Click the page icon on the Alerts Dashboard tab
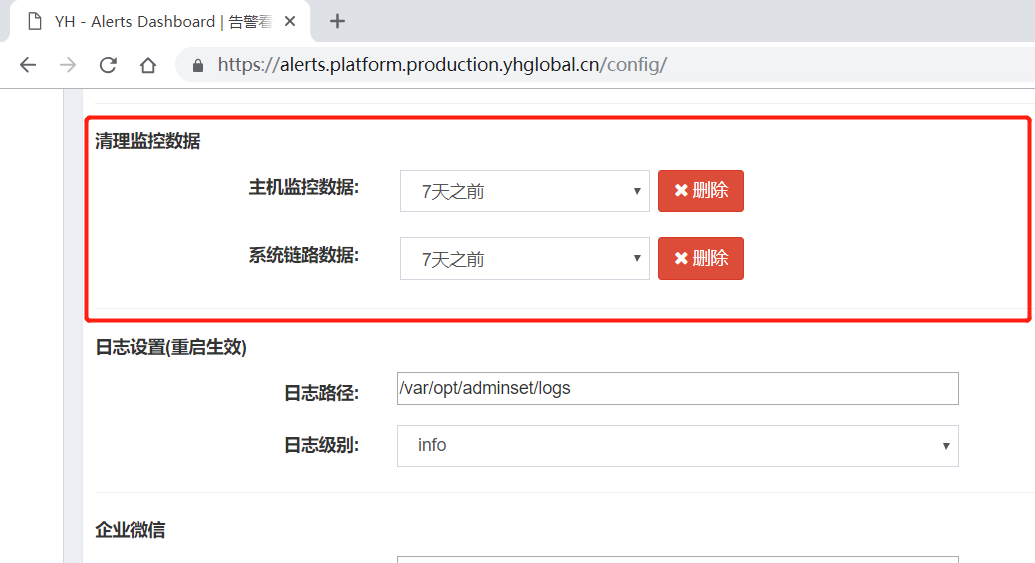This screenshot has width=1035, height=563. click(x=35, y=21)
